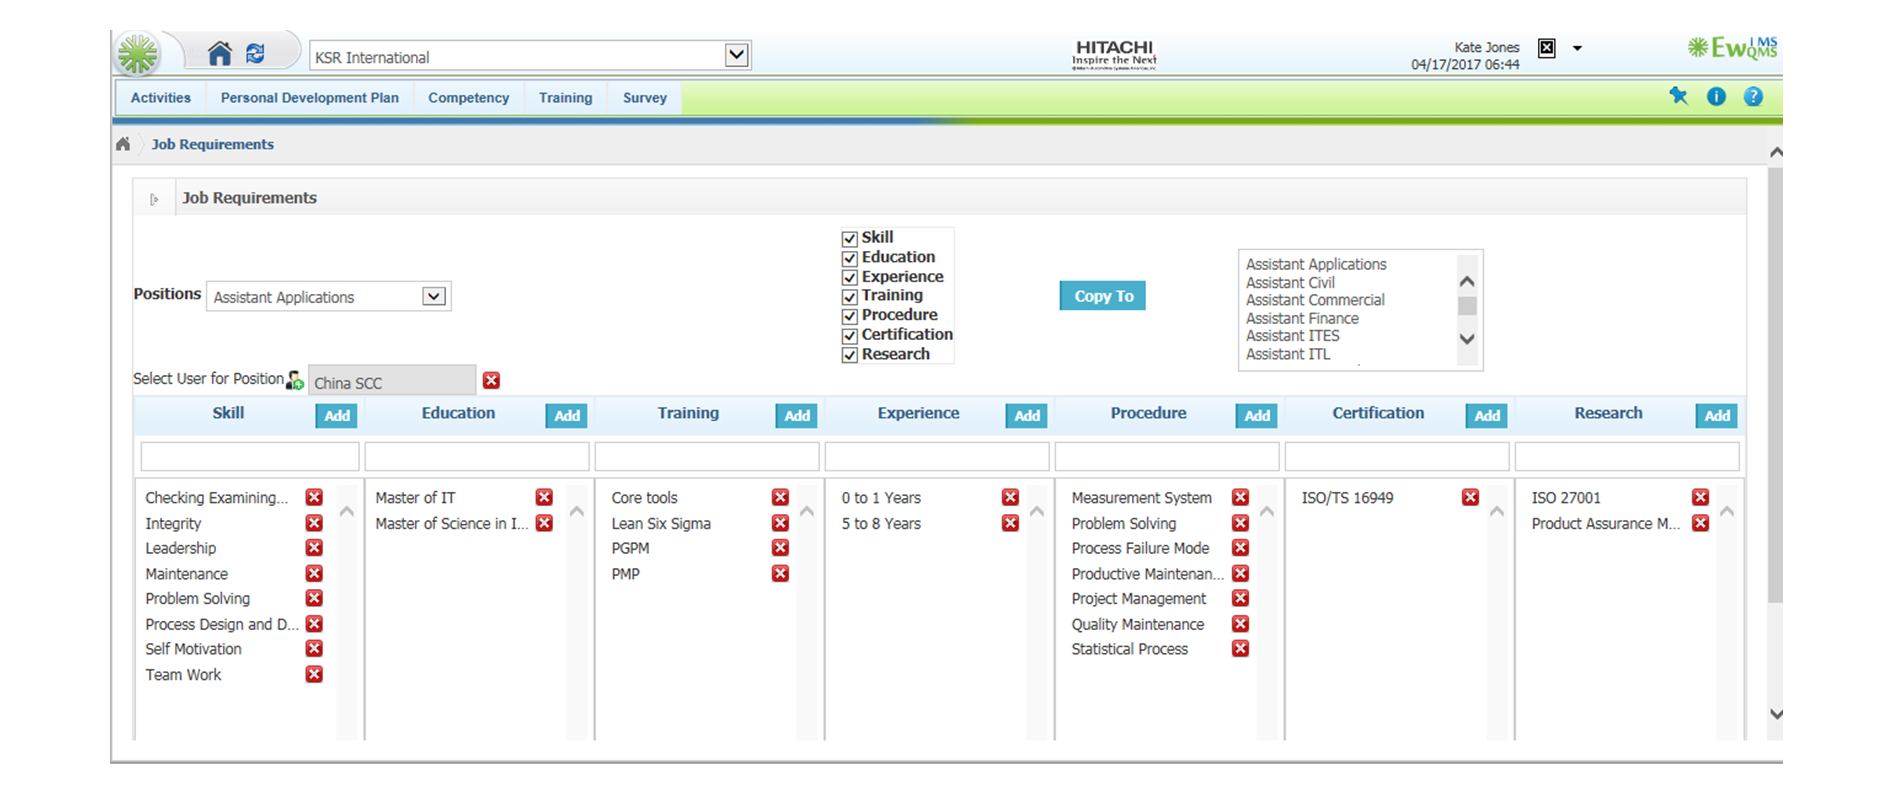The height and width of the screenshot is (794, 1884).
Task: Click Add next to Certification
Action: point(1487,416)
